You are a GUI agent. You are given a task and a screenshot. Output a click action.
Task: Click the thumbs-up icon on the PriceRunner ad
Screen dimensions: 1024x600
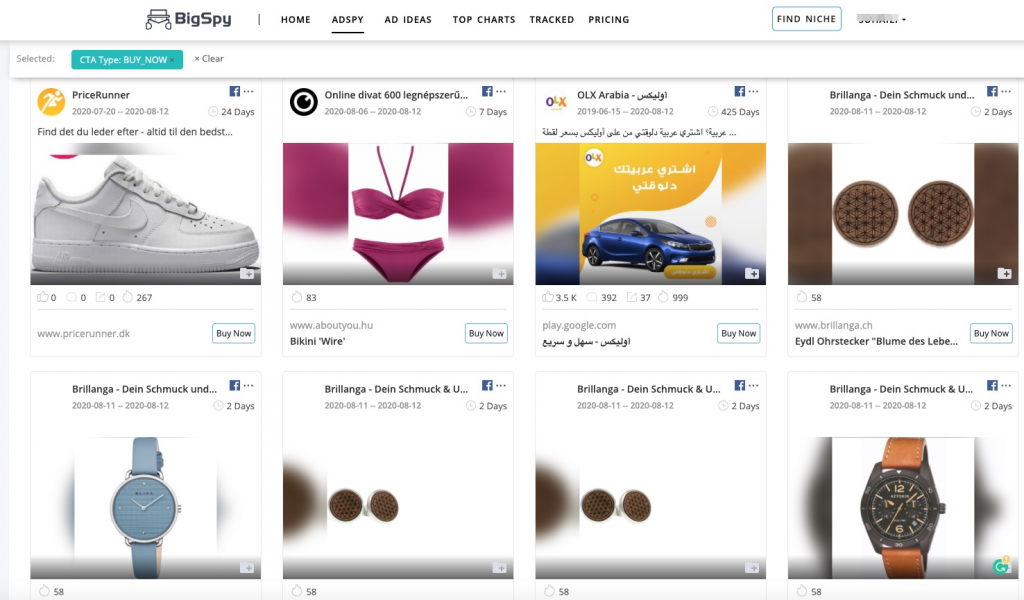tap(42, 297)
